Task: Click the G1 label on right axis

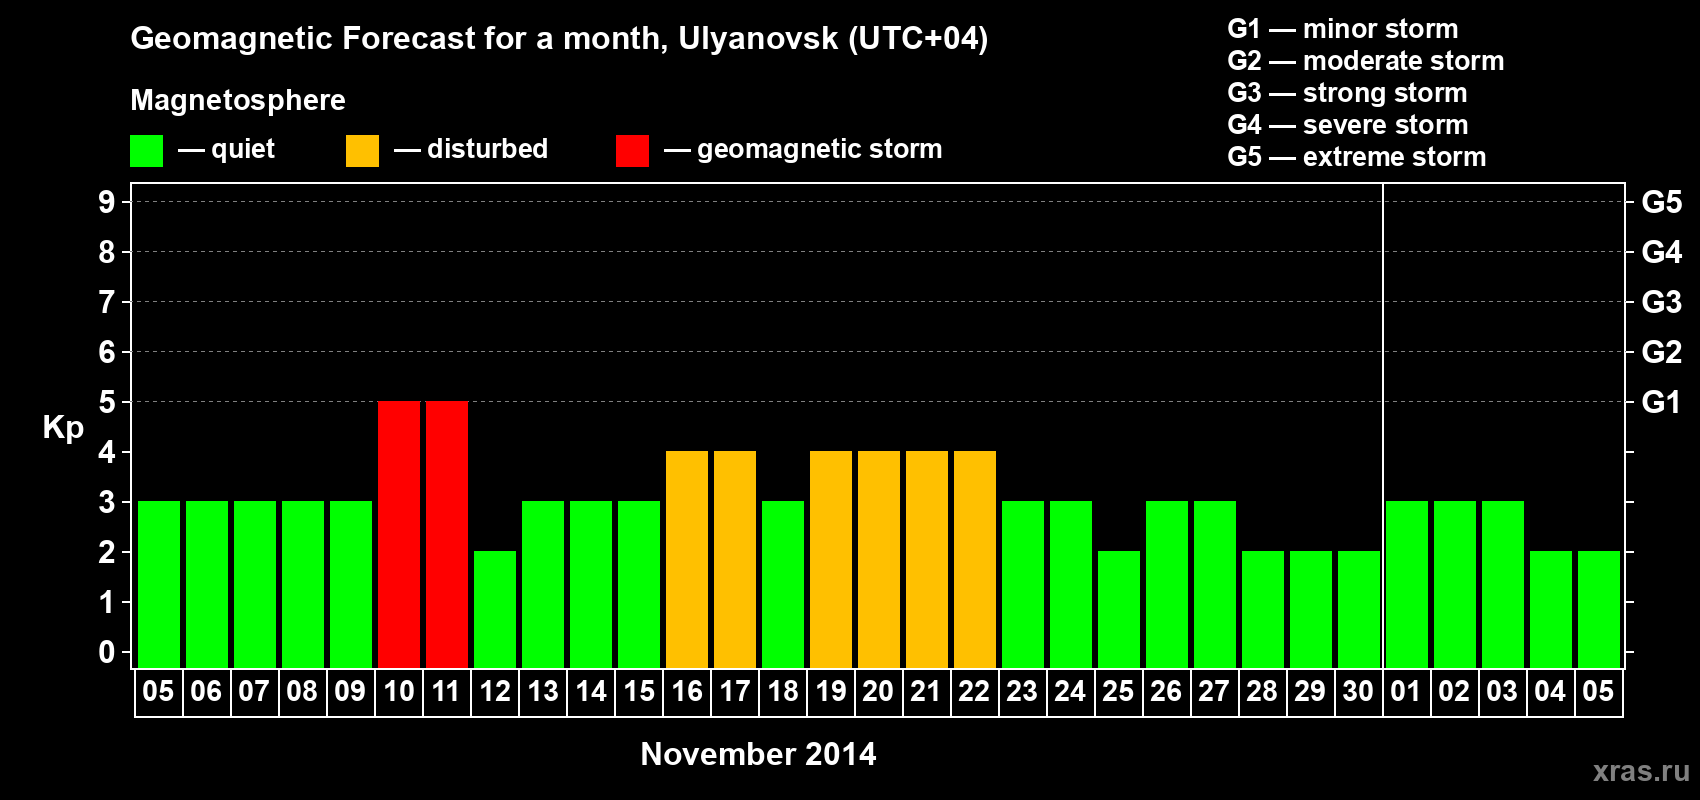Action: pyautogui.click(x=1662, y=402)
